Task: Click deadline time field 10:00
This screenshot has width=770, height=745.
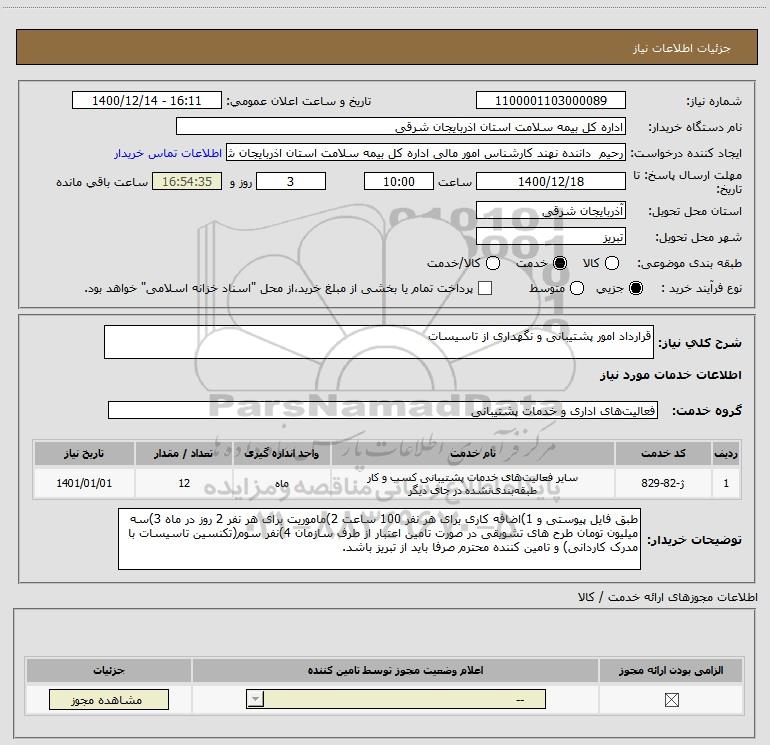Action: click(x=399, y=181)
